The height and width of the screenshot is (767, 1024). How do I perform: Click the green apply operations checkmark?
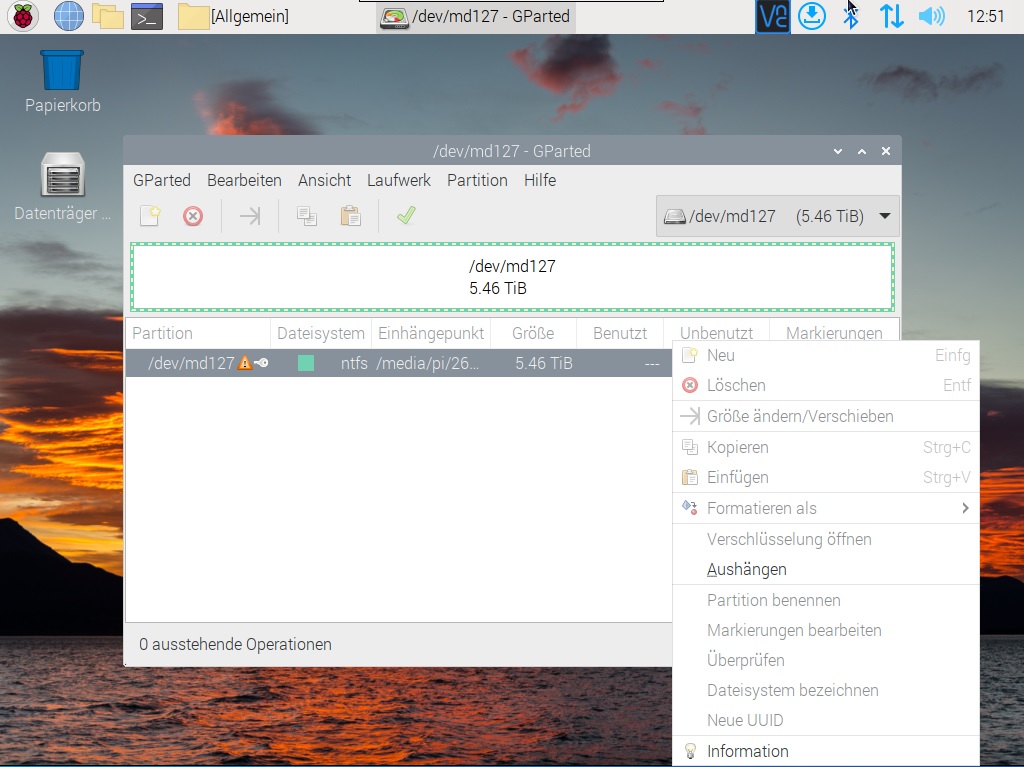point(406,215)
